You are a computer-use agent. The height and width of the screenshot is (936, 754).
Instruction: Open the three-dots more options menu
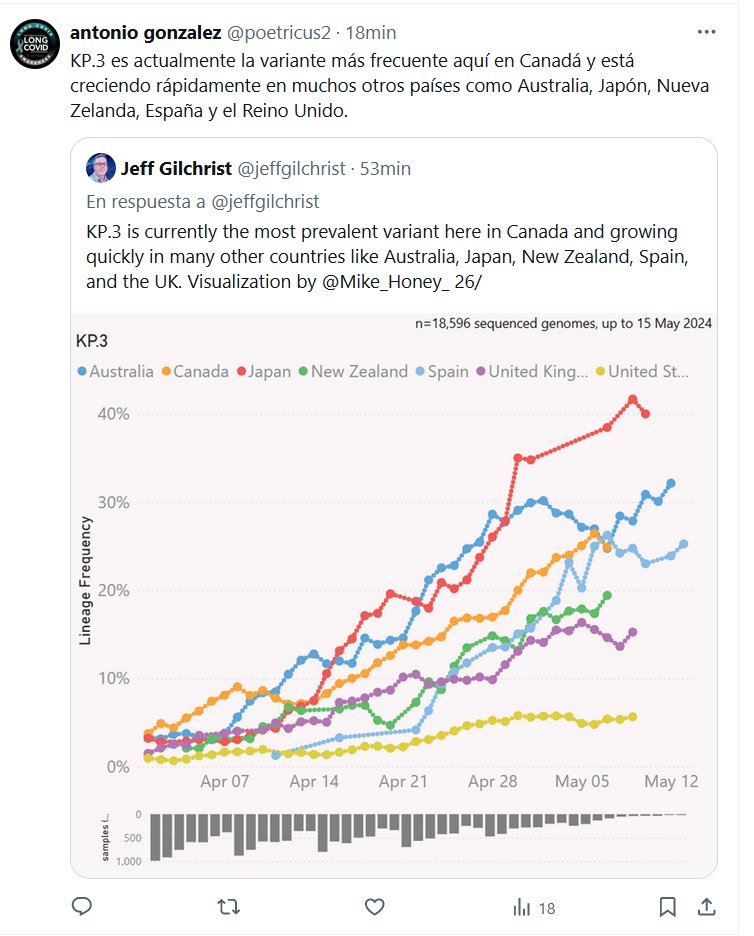705,31
